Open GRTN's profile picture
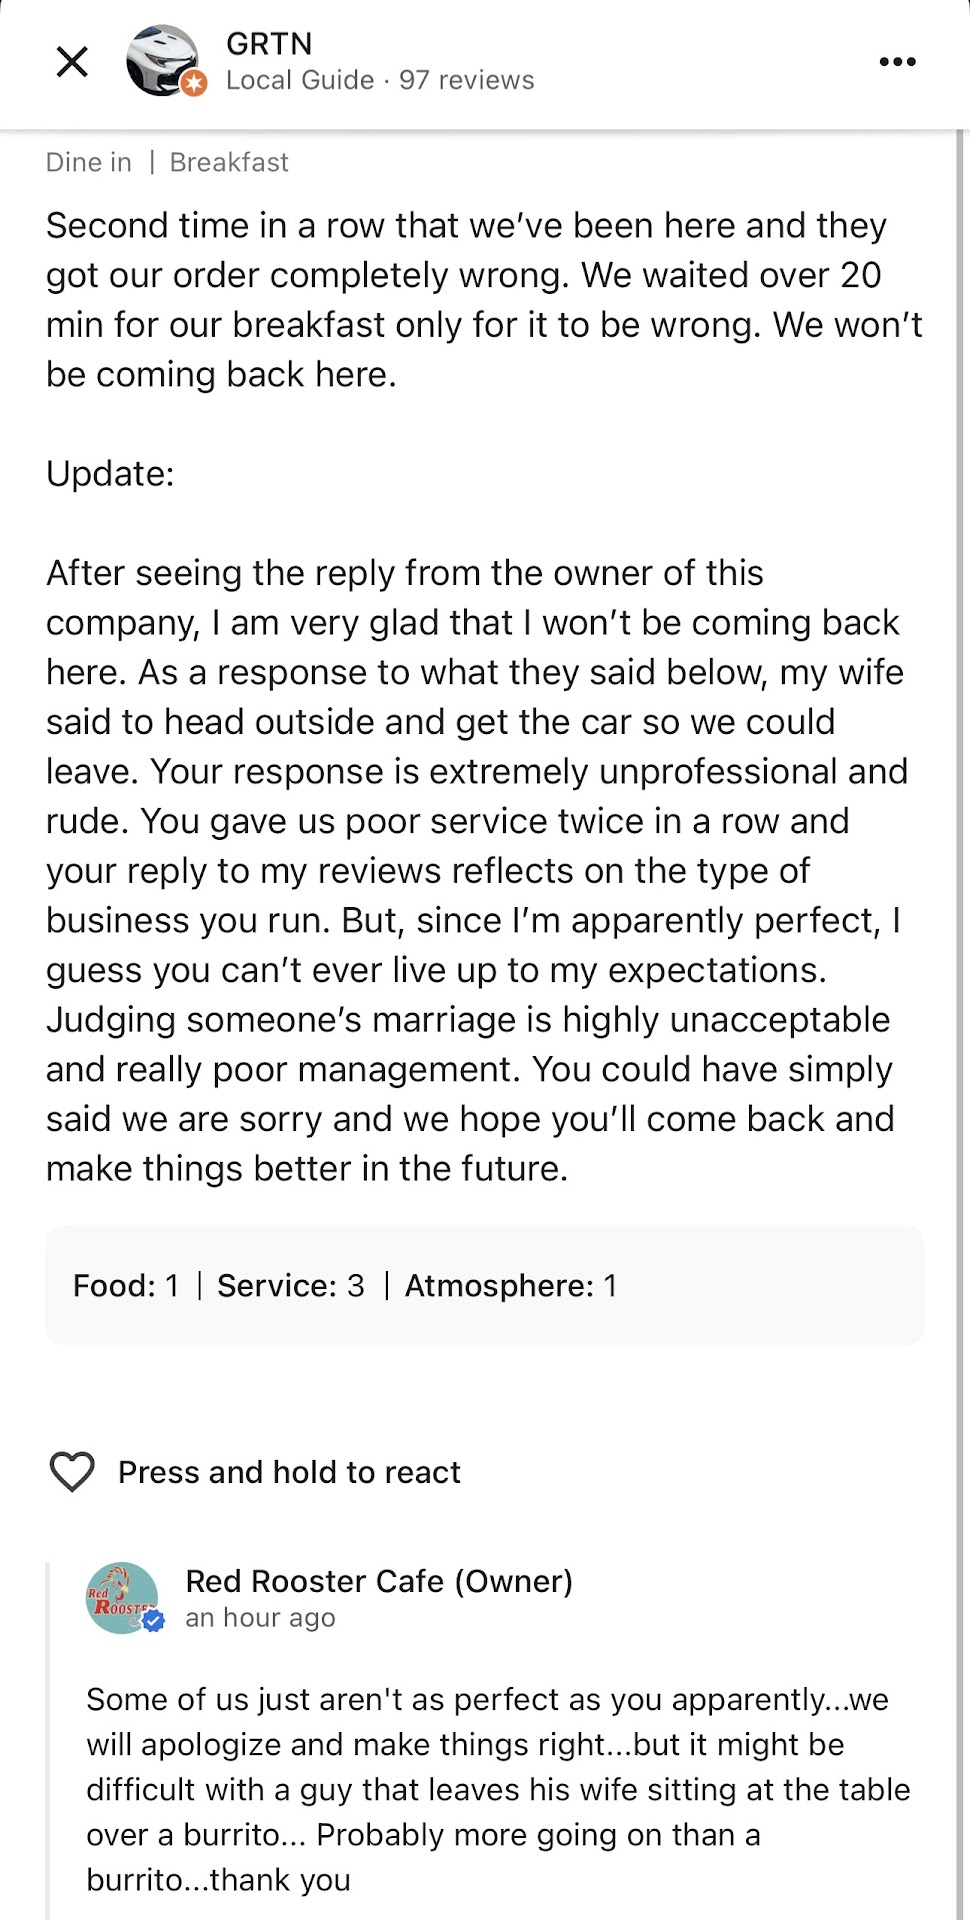970x1920 pixels. point(160,60)
